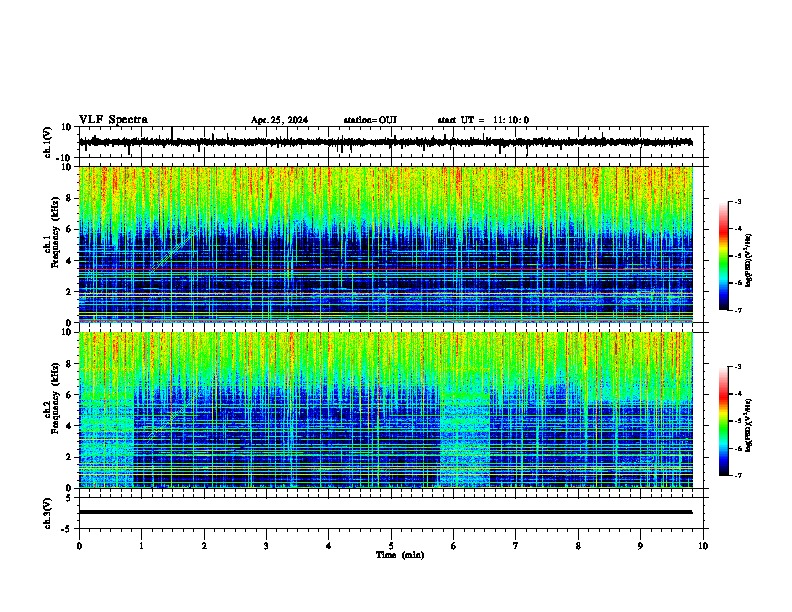Click the 'station=OUJ' label

[370, 120]
